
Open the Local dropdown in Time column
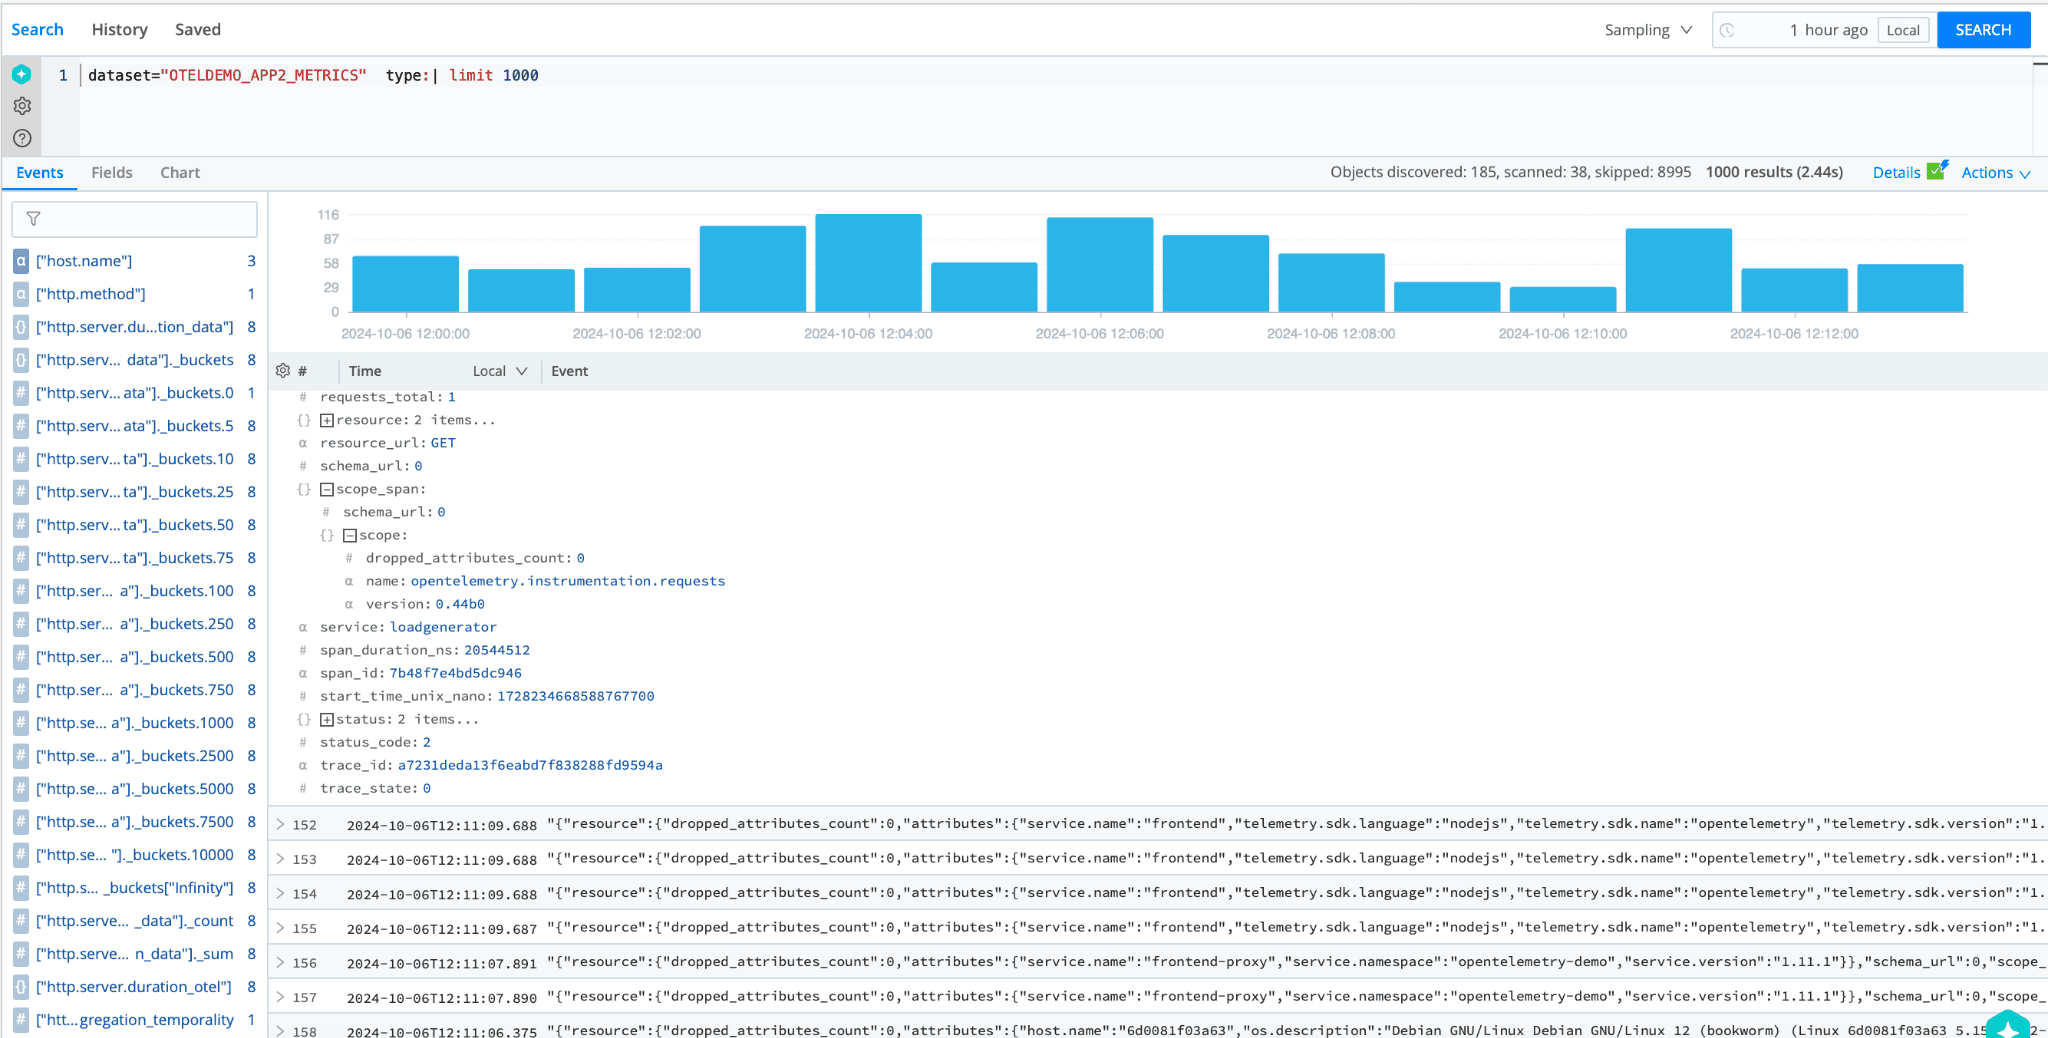click(x=499, y=371)
